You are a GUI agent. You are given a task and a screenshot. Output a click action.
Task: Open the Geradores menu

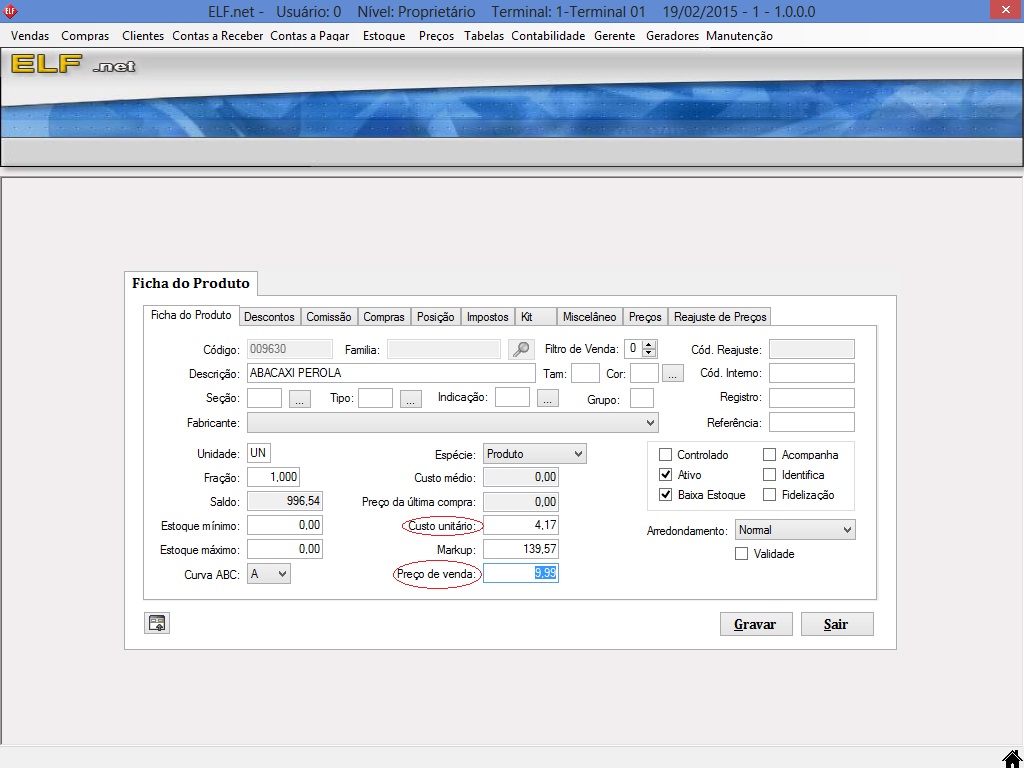coord(672,36)
